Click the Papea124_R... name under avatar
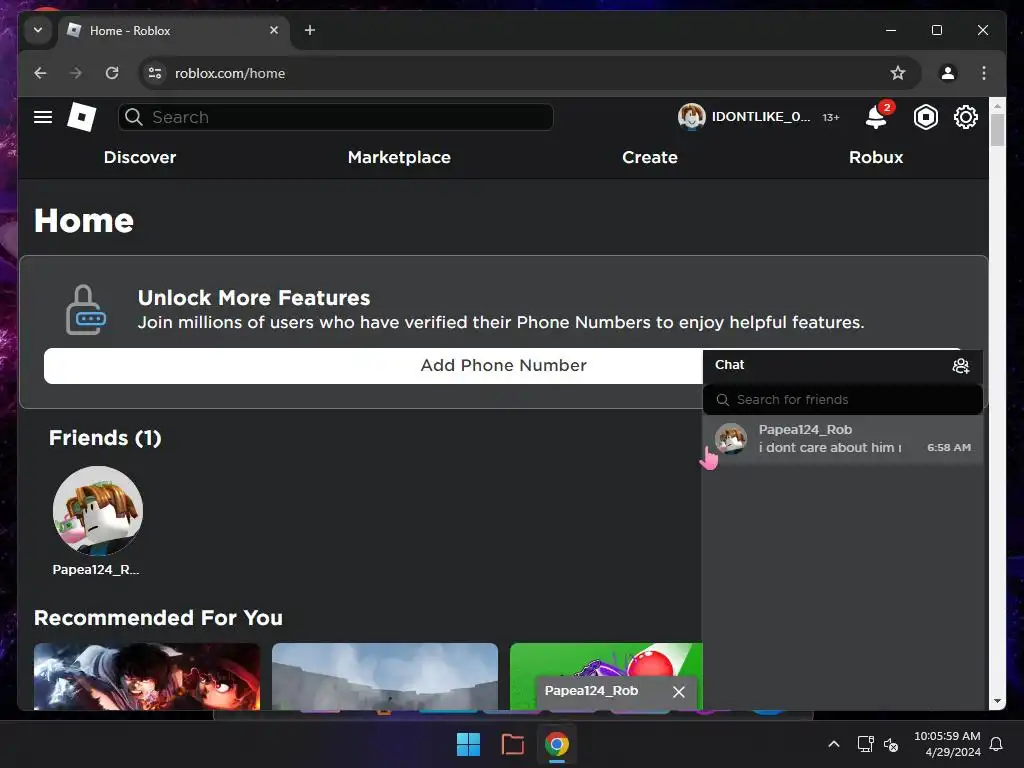1024x768 pixels. (x=96, y=569)
